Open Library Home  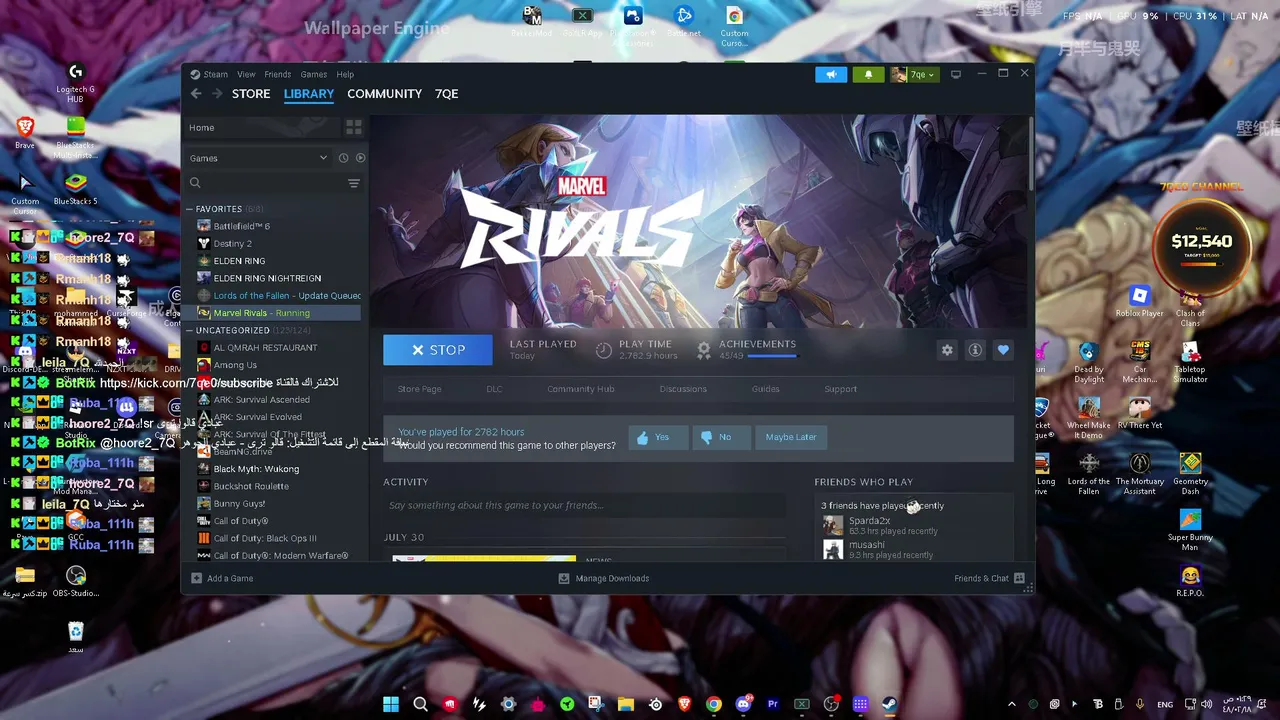(x=263, y=128)
